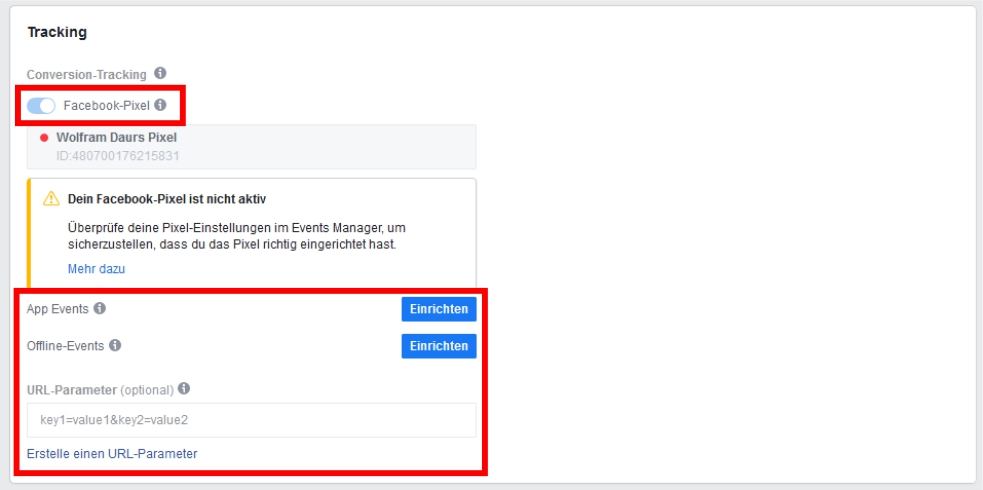Click the yellow warning triangle icon

tap(51, 199)
